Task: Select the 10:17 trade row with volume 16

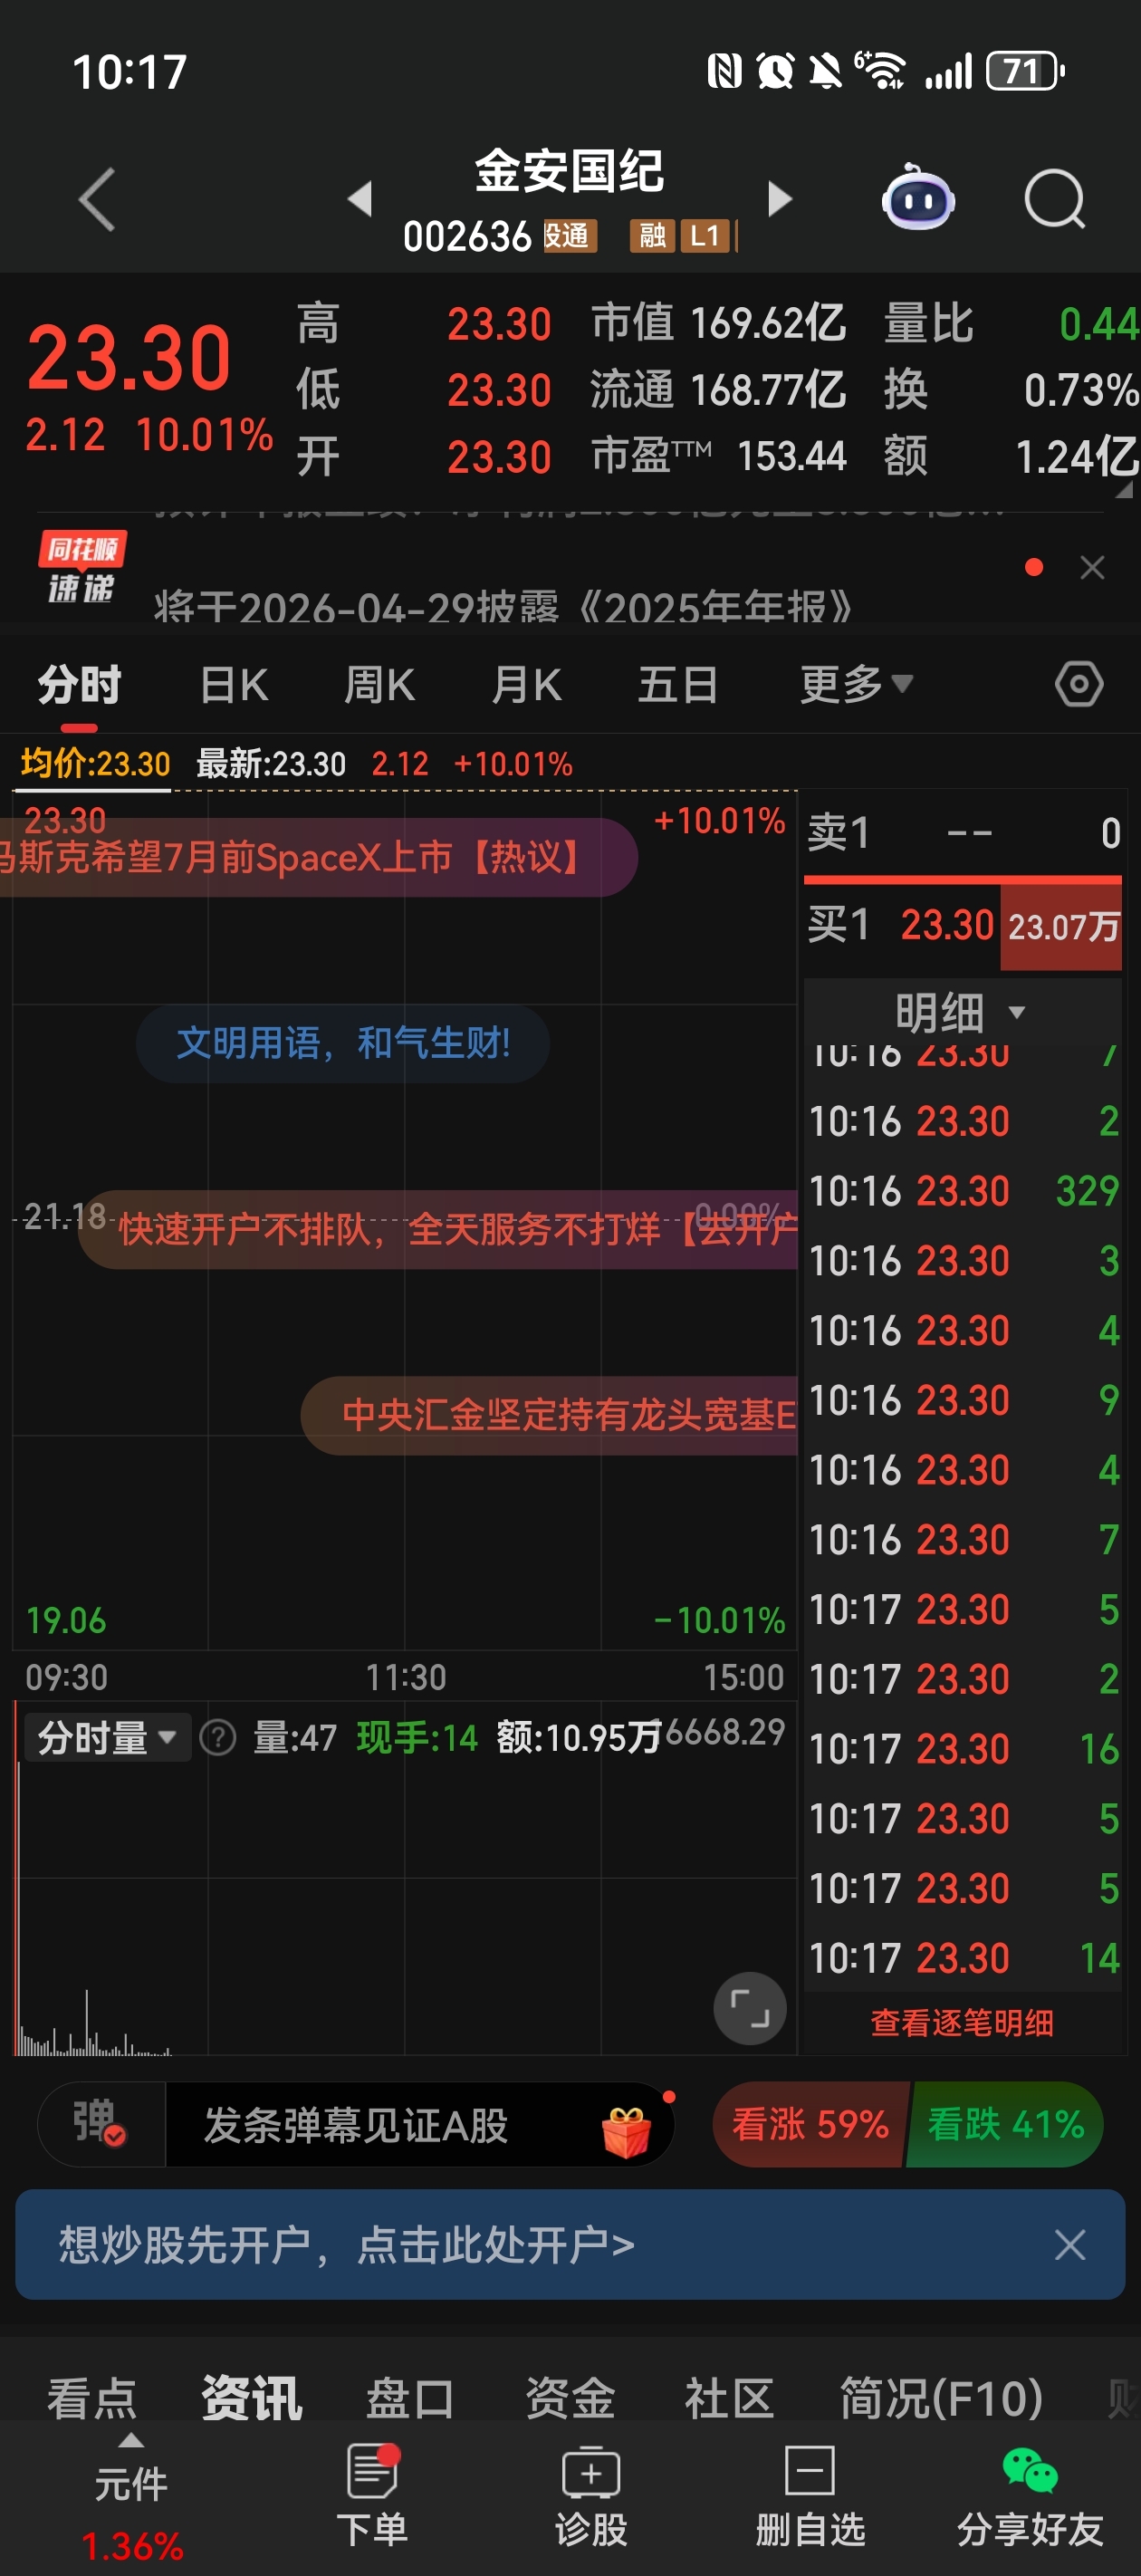Action: [963, 1749]
